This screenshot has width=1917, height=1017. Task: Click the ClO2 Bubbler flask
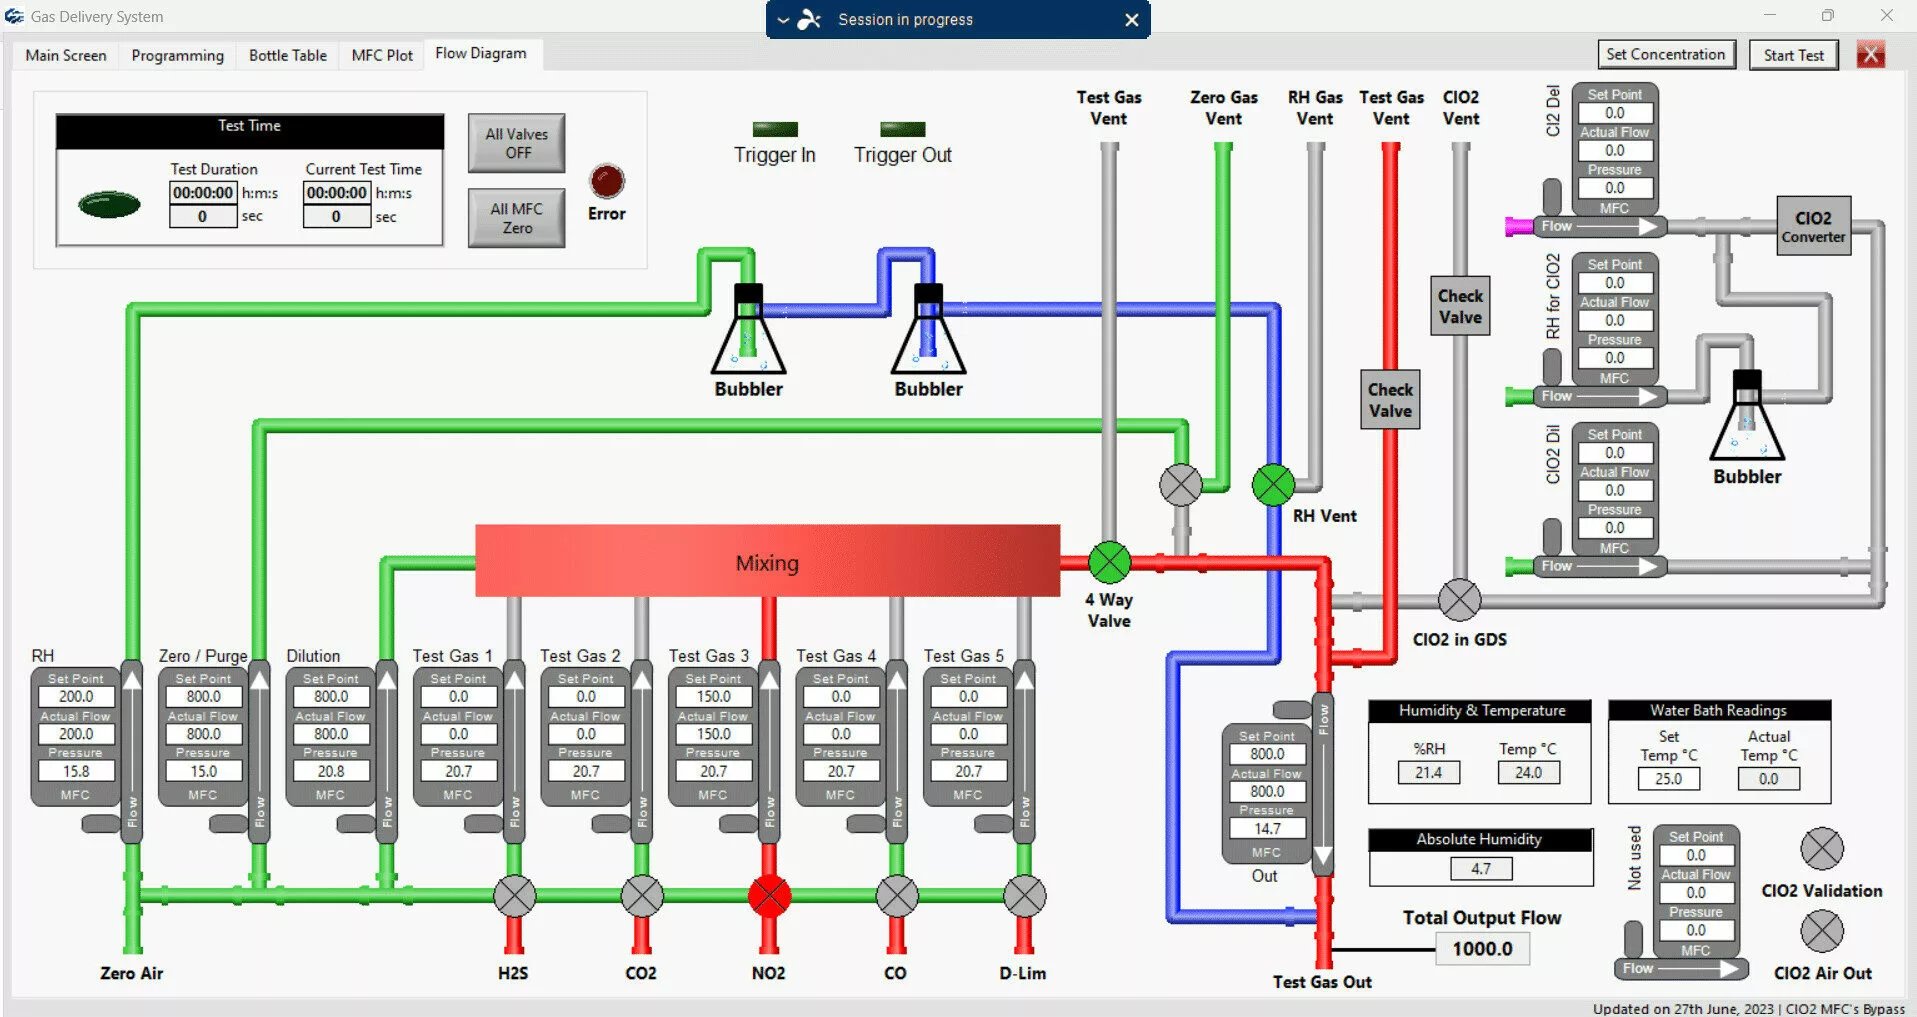pos(1747,416)
